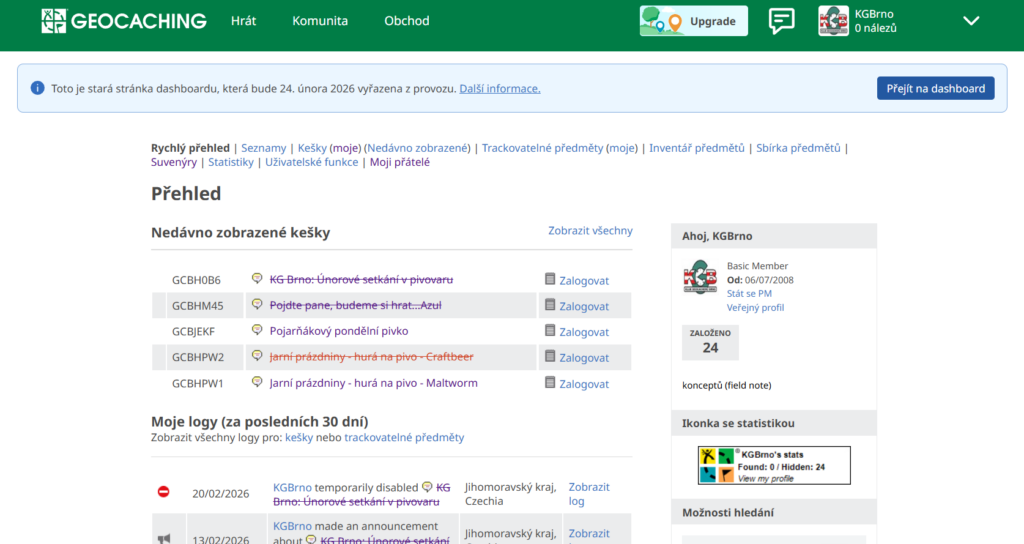The height and width of the screenshot is (544, 1024).
Task: Click the event icon in the 20/02/2026 log entry
Action: click(427, 487)
